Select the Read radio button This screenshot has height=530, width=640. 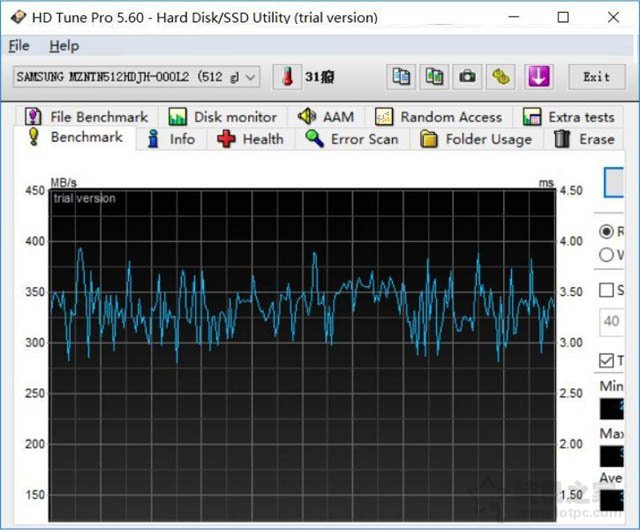pyautogui.click(x=607, y=231)
